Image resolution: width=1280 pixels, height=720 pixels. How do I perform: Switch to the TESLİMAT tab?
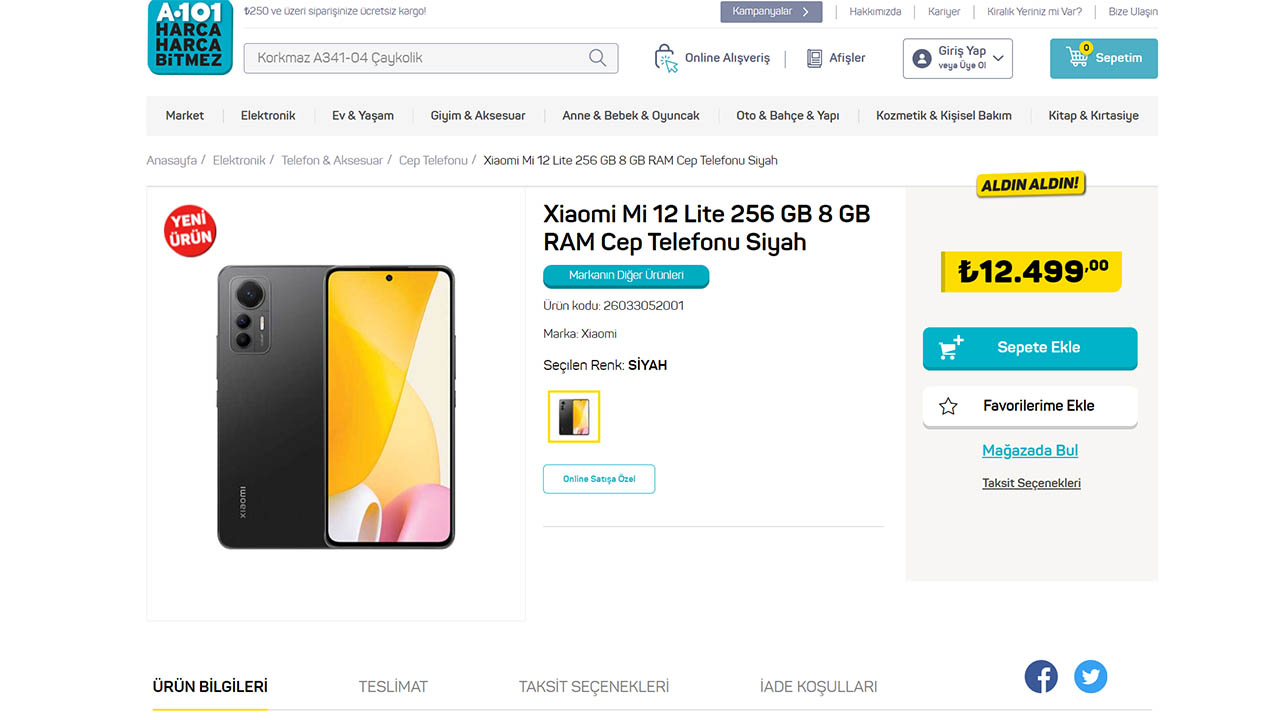[x=393, y=686]
